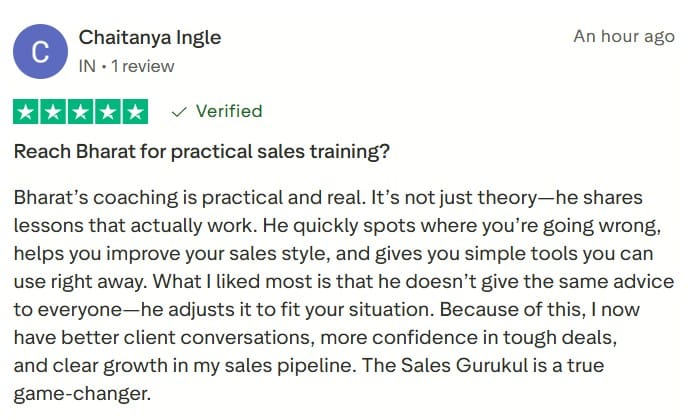This screenshot has width=692, height=420.
Task: Click the first green rating star
Action: pos(27,112)
